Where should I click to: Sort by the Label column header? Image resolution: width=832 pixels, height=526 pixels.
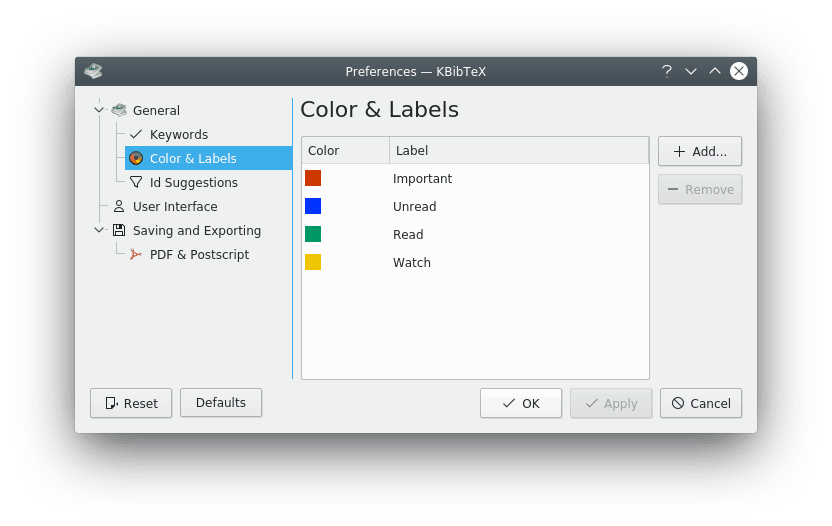click(519, 151)
